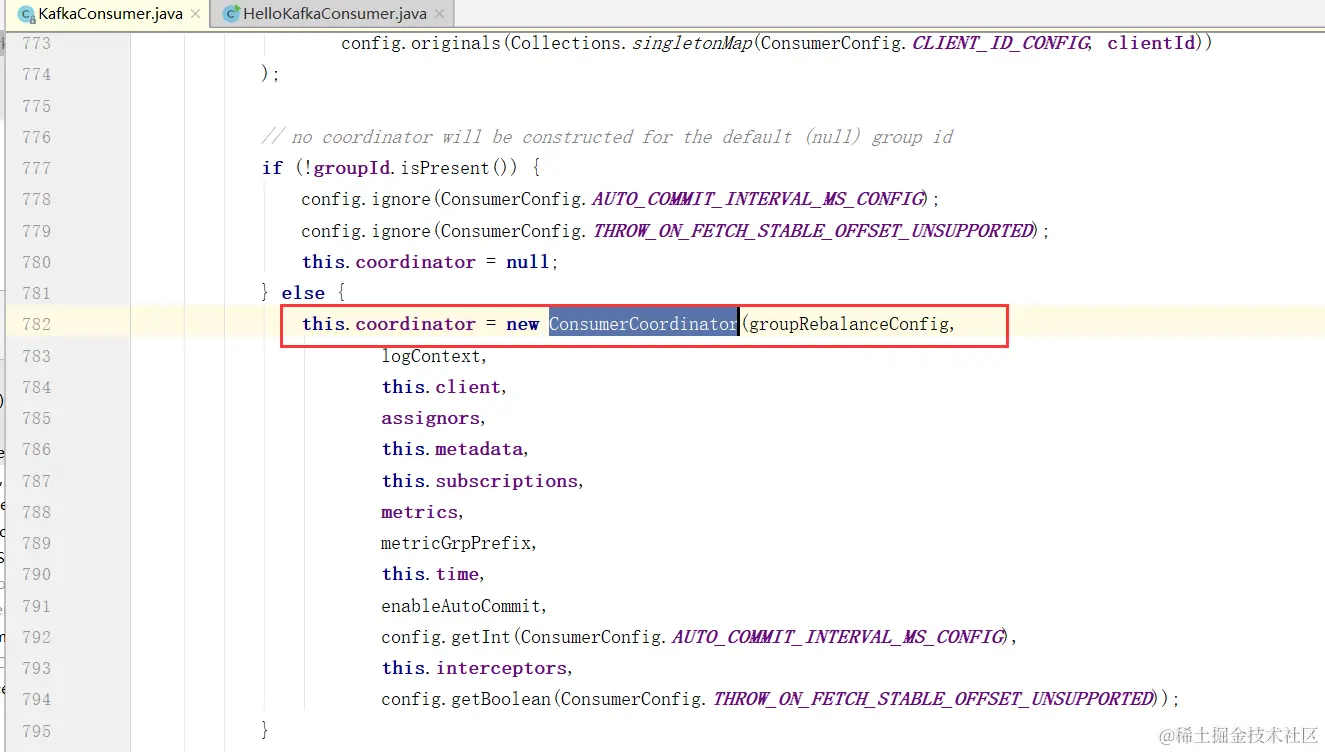Click assignors argument on line 785
1325x752 pixels.
coord(429,418)
